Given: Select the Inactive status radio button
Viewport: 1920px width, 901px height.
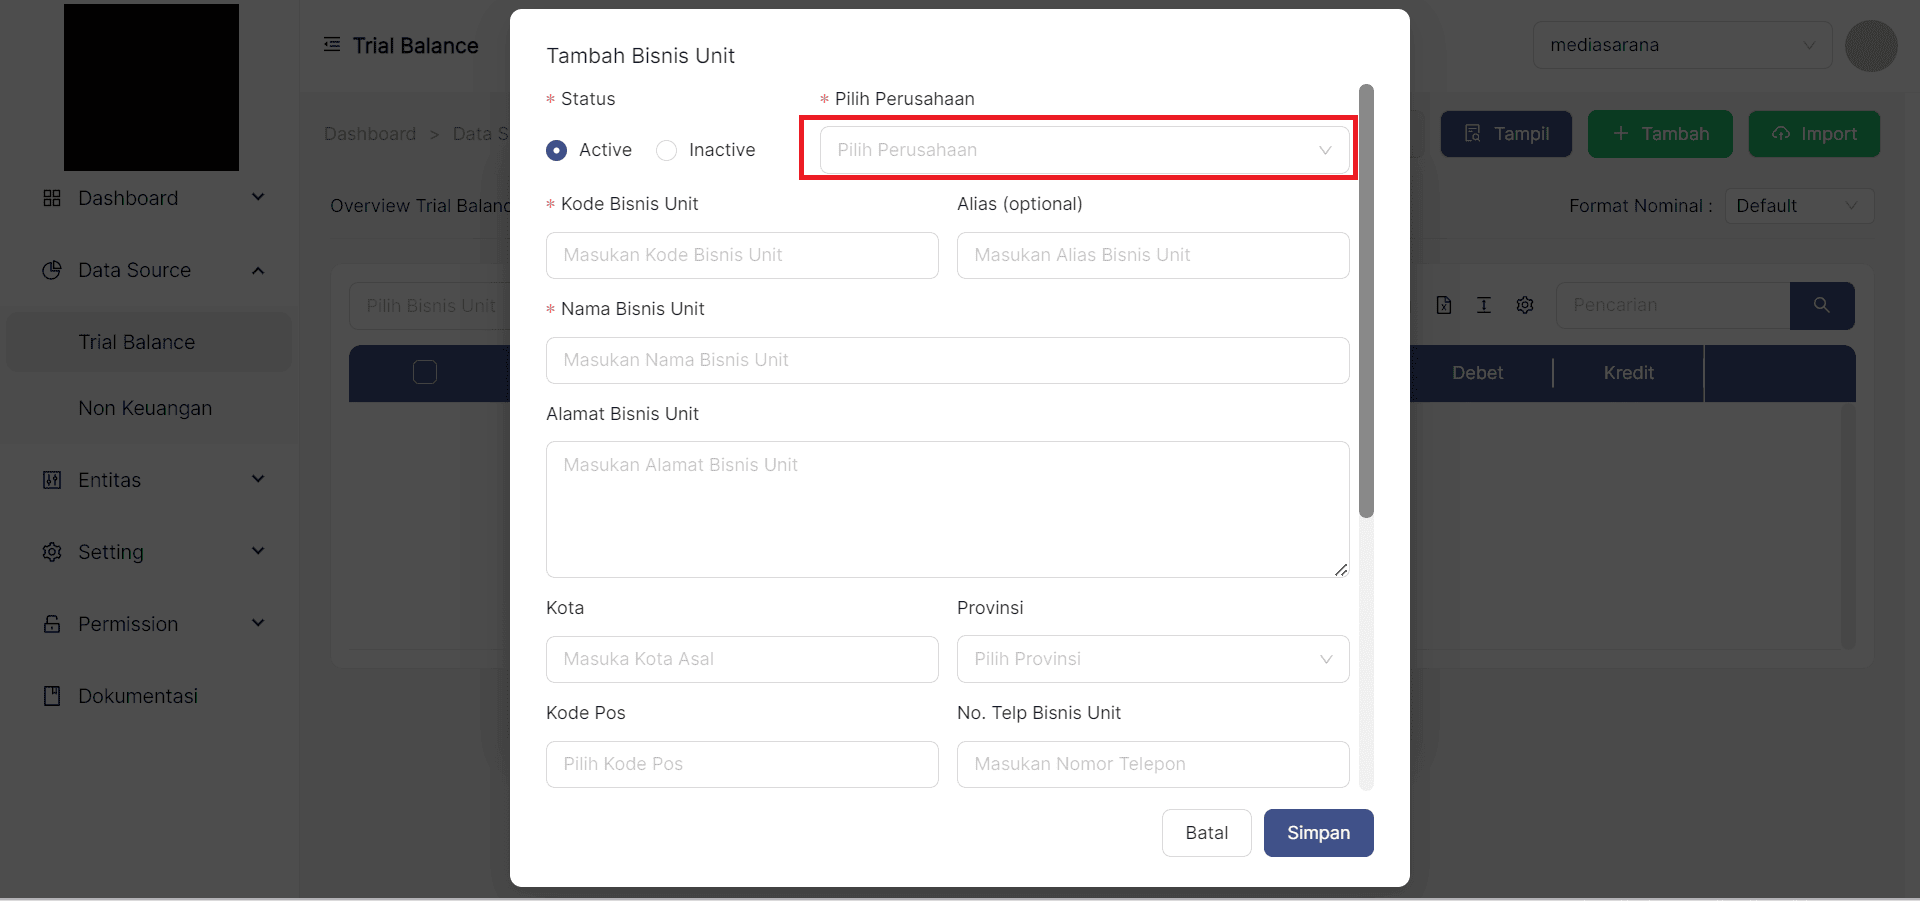Looking at the screenshot, I should 667,150.
